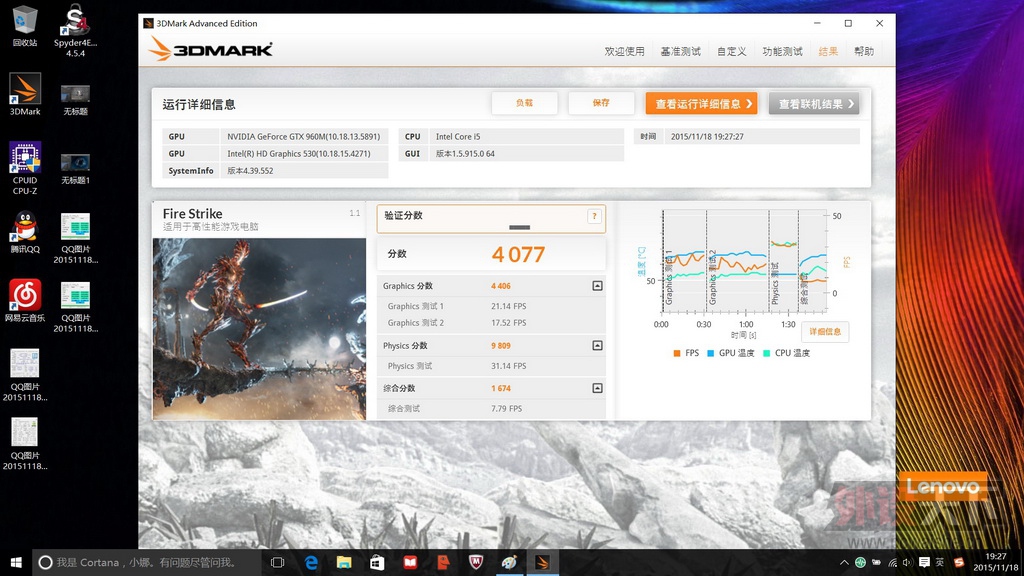Select the 3DMark desktop shortcut

(25, 94)
